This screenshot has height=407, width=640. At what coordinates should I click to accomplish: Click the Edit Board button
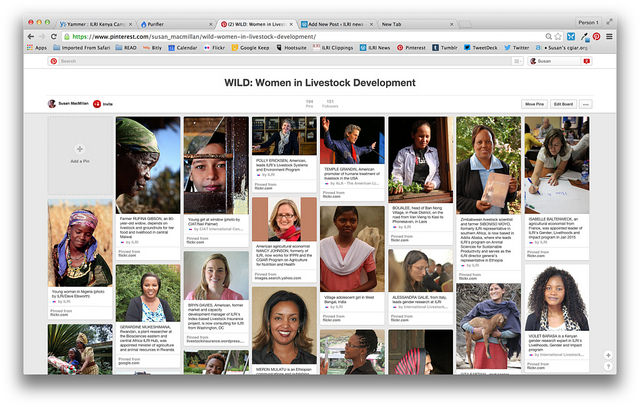pos(563,105)
